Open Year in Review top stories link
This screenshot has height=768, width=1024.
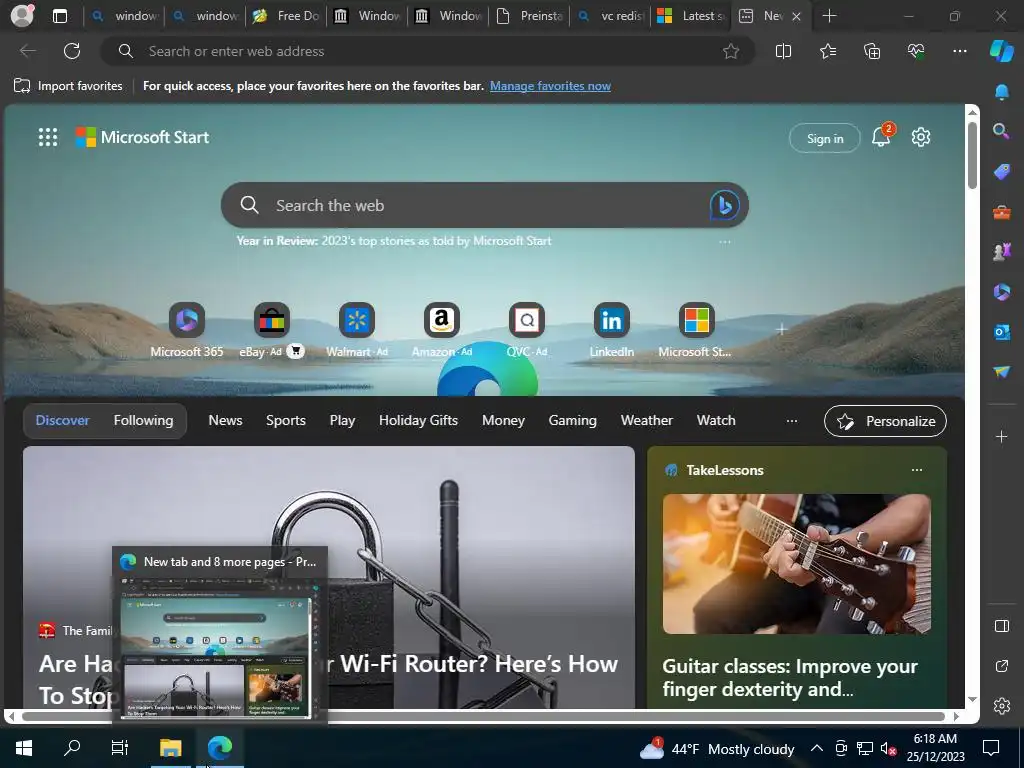(394, 240)
